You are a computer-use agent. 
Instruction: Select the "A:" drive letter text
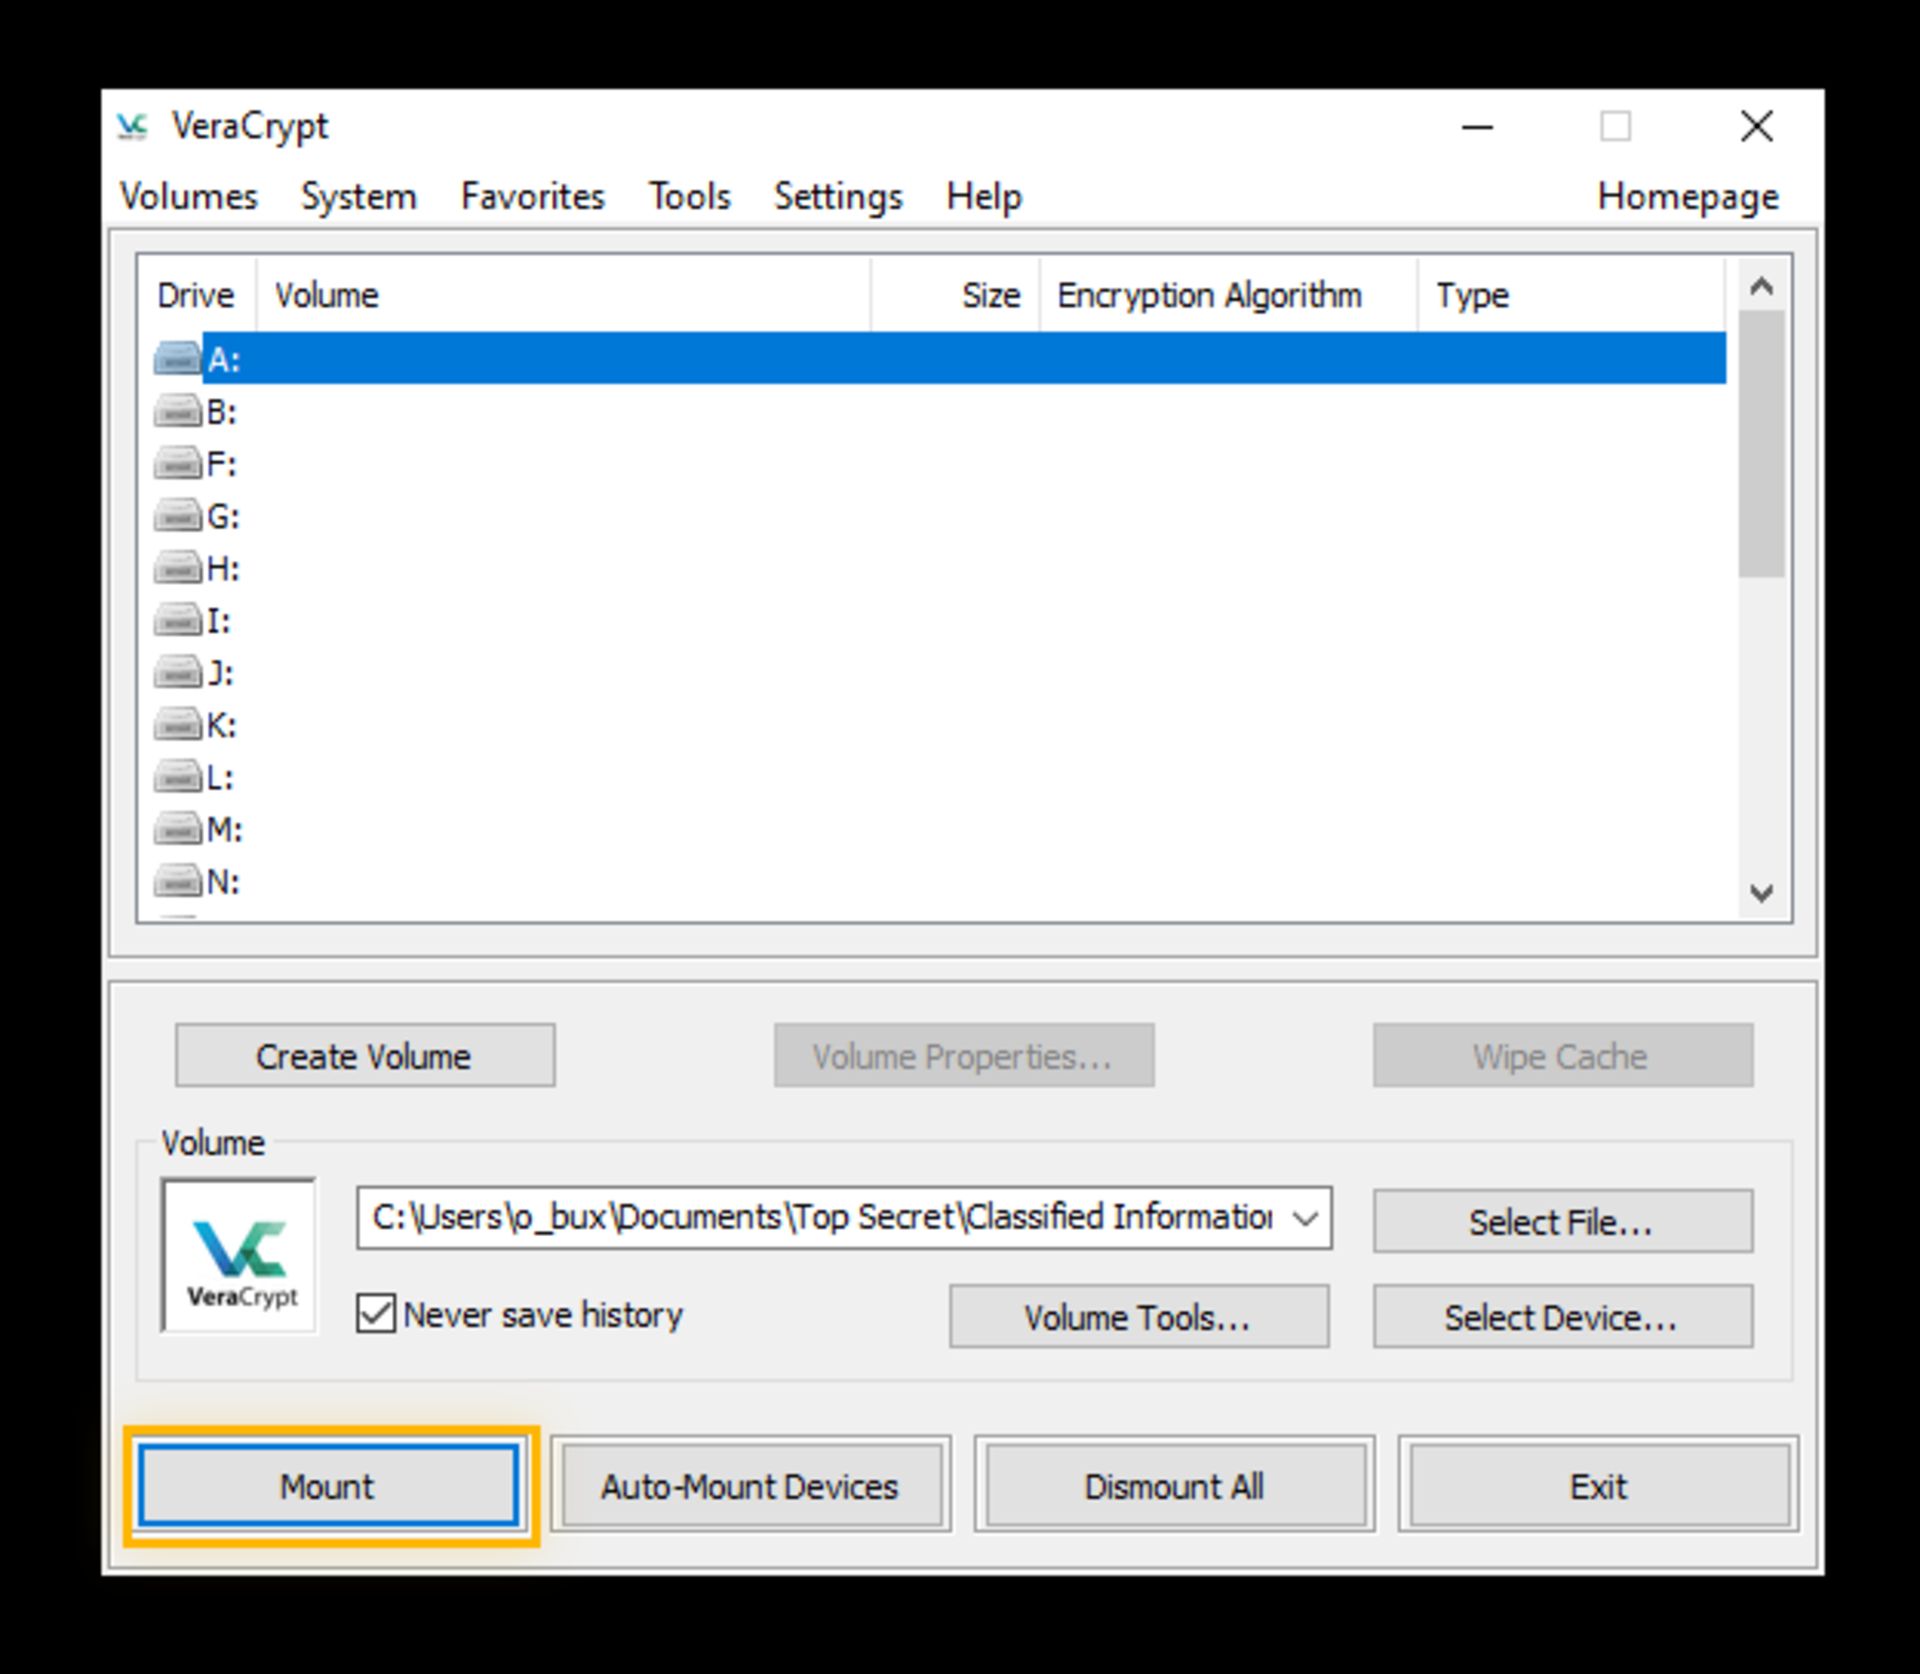224,360
